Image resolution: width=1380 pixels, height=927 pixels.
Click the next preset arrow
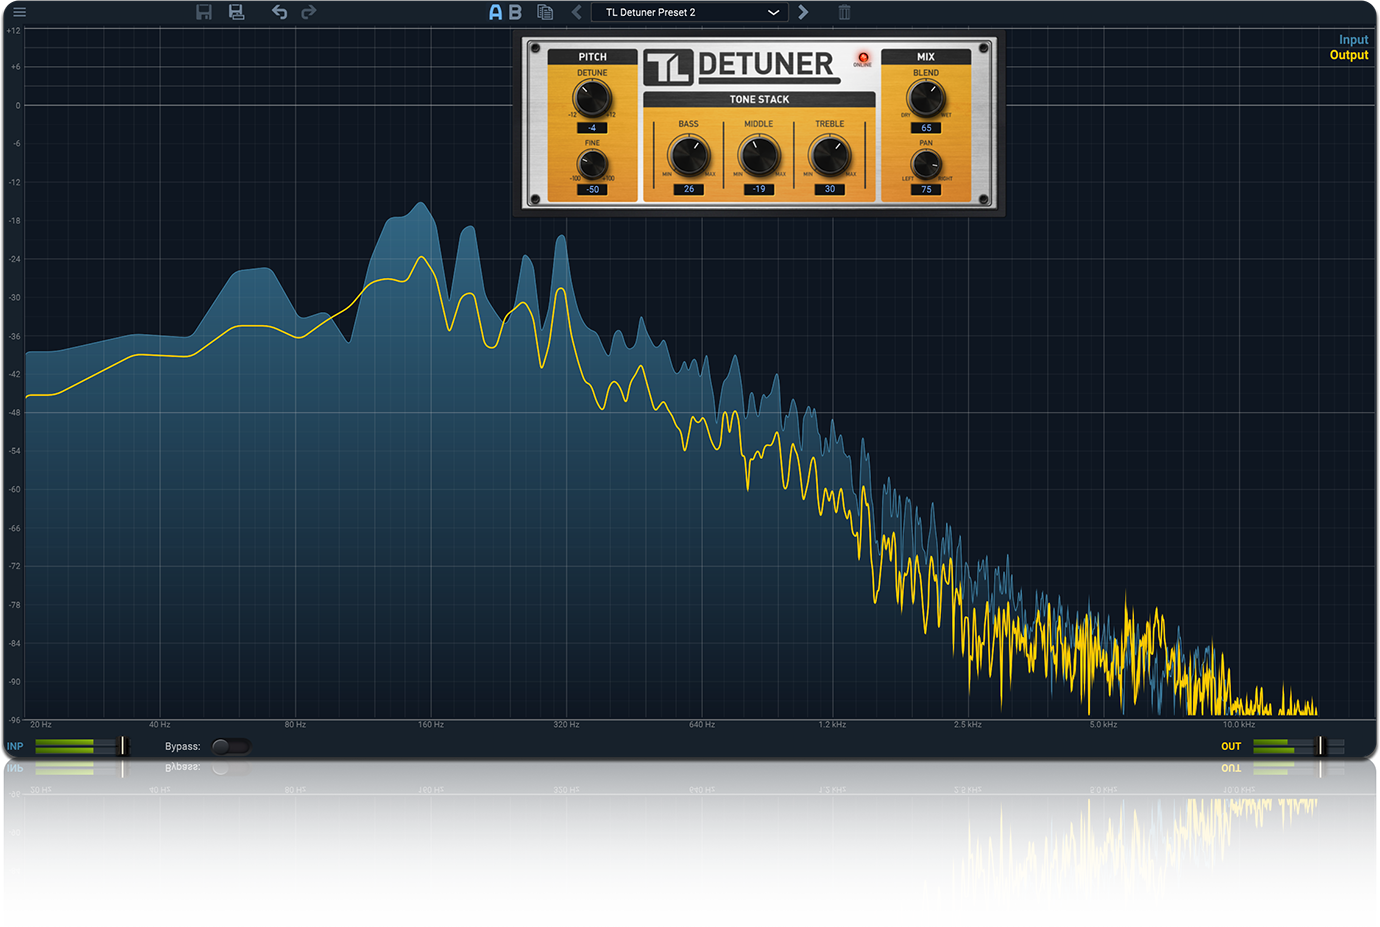(x=803, y=12)
